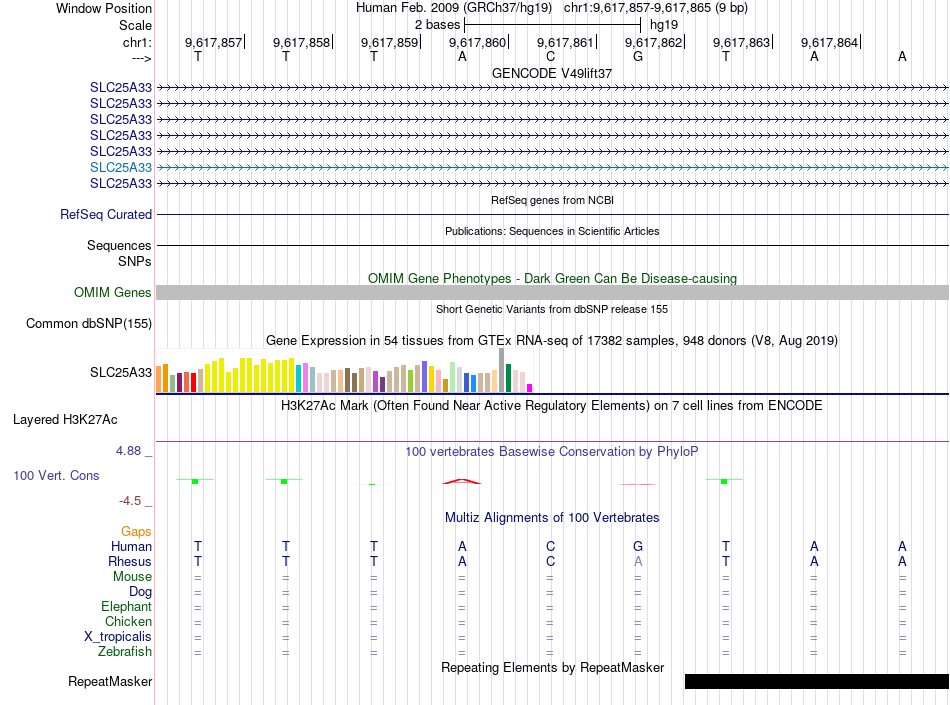This screenshot has height=705, width=950.
Task: Open the Layered H3K27Ac track label
Action: [65, 420]
